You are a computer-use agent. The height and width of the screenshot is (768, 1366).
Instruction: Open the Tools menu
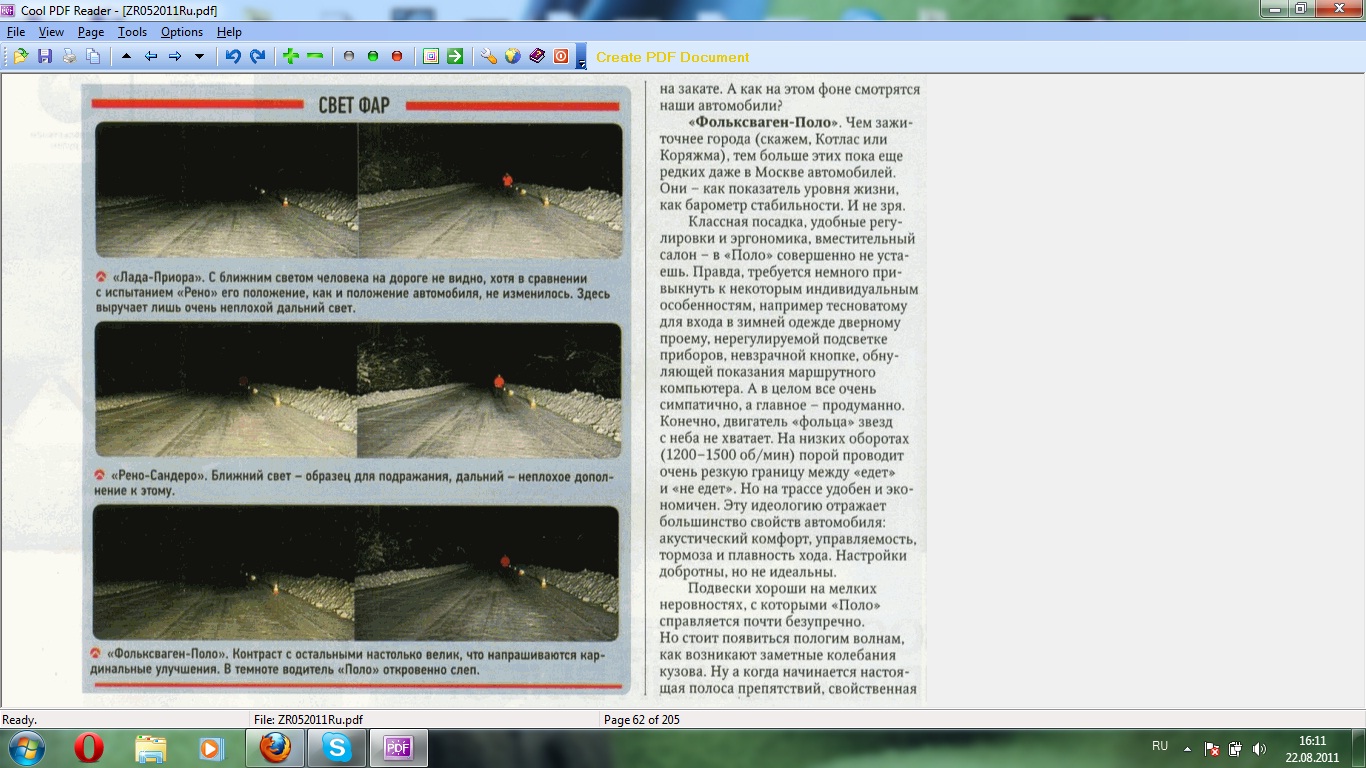coord(132,32)
